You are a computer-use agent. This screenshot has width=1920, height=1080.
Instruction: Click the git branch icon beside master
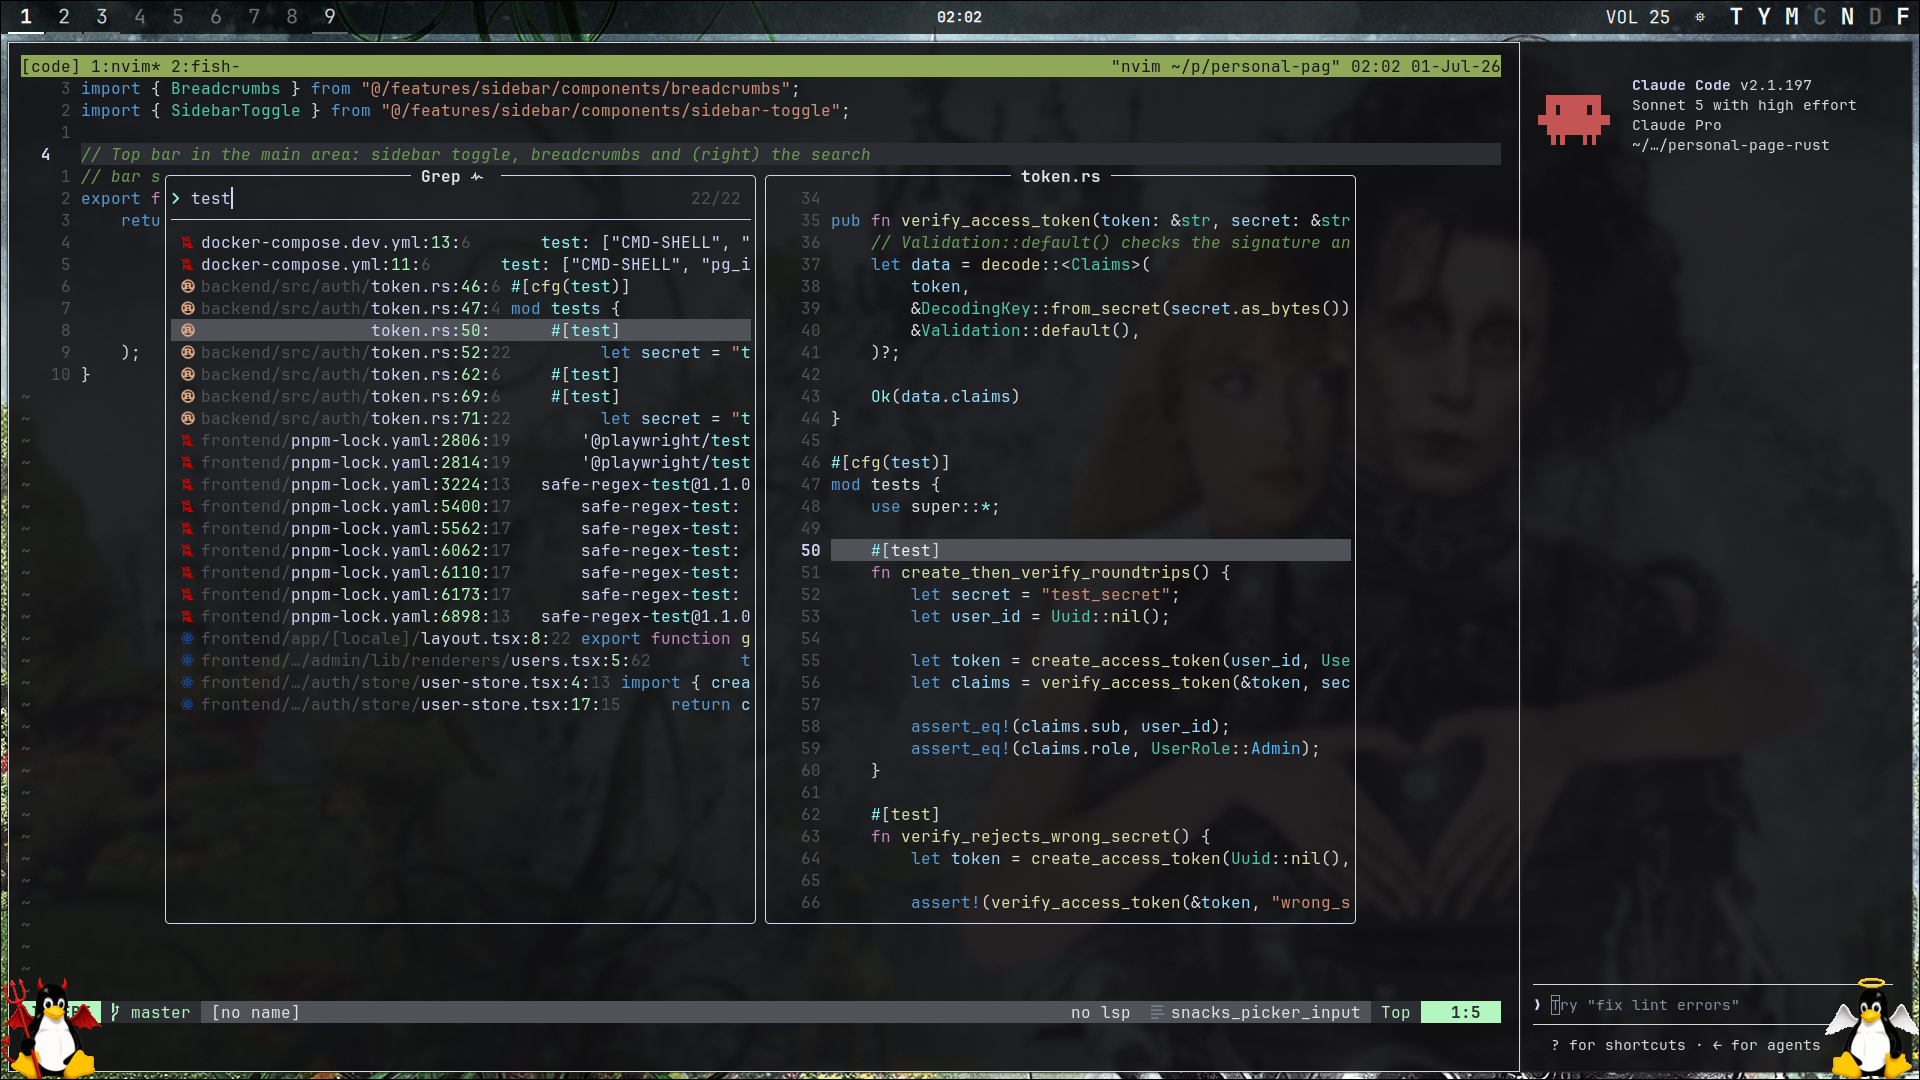click(x=115, y=1013)
